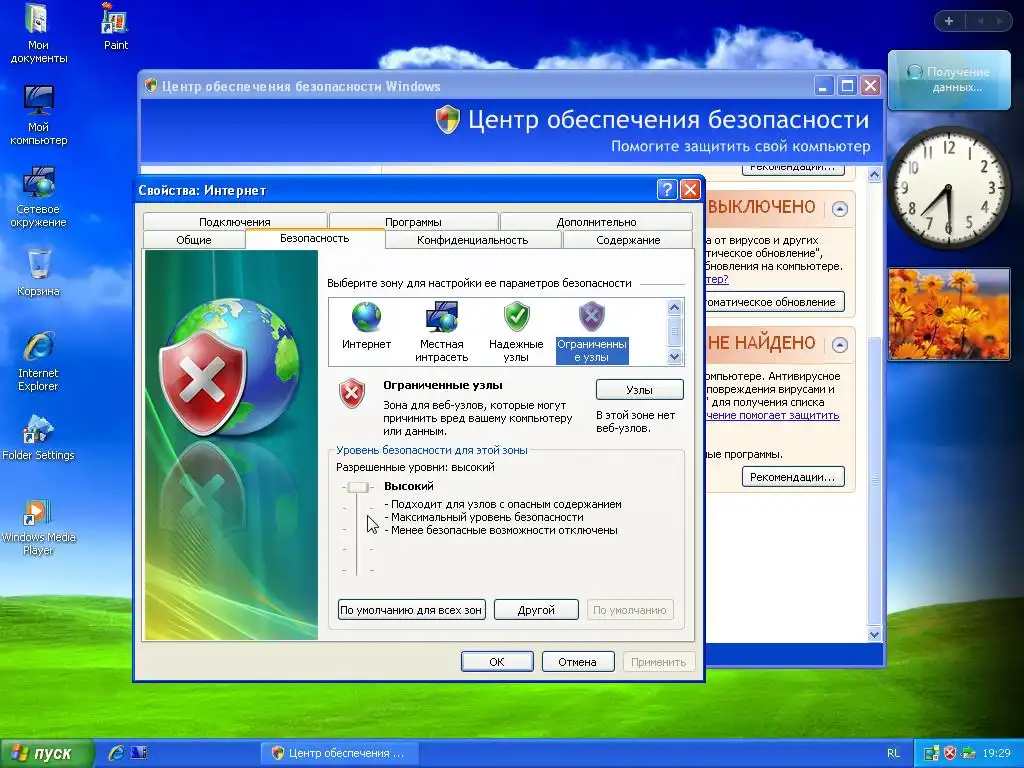Viewport: 1024px width, 768px height.
Task: Launch Windows Media Player shortcut
Action: 39,526
